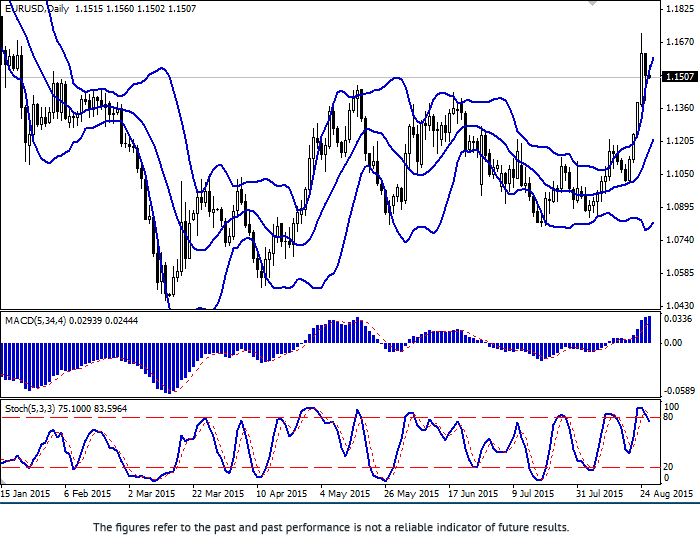The height and width of the screenshot is (552, 700).
Task: Click the 1.0430 price axis label
Action: click(x=679, y=306)
